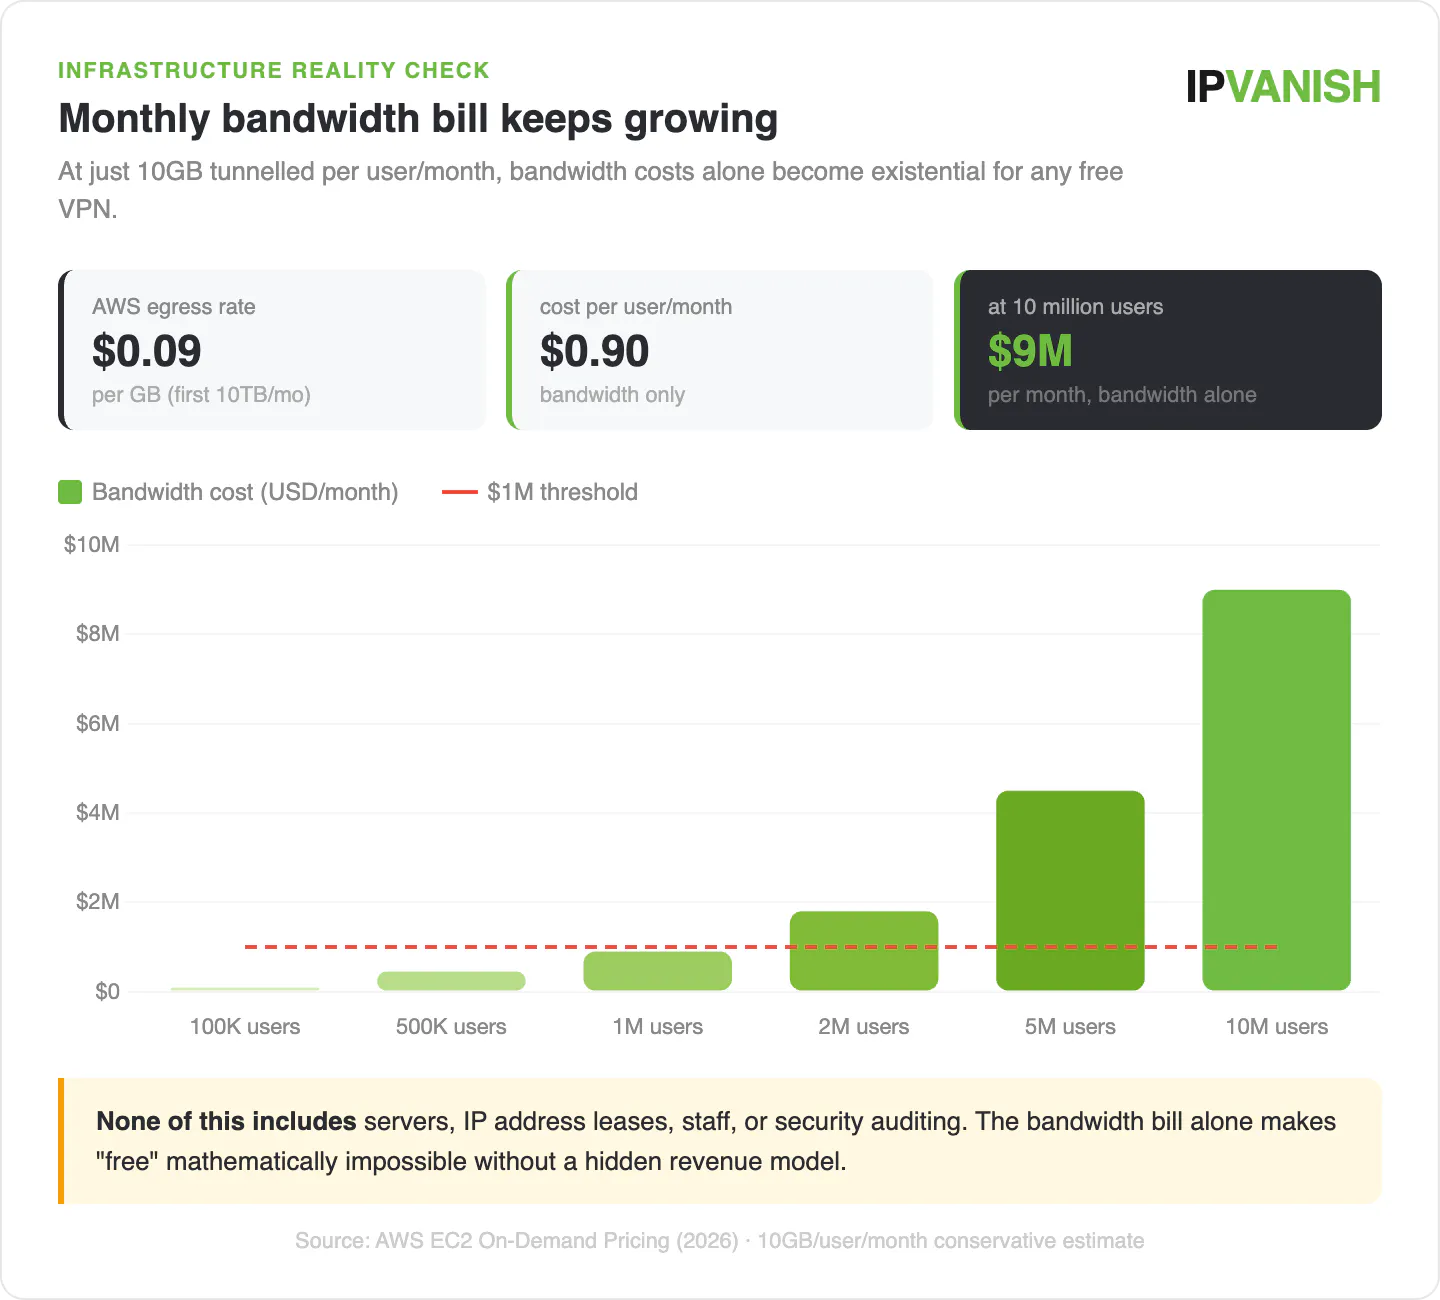Click the 10M users bar
Viewport: 1440px width, 1300px height.
1276,790
